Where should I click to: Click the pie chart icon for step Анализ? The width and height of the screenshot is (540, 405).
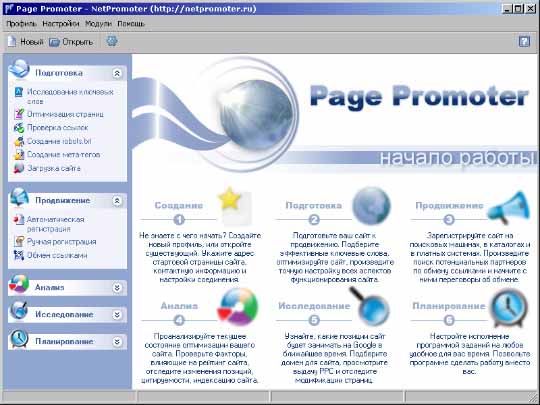point(238,307)
